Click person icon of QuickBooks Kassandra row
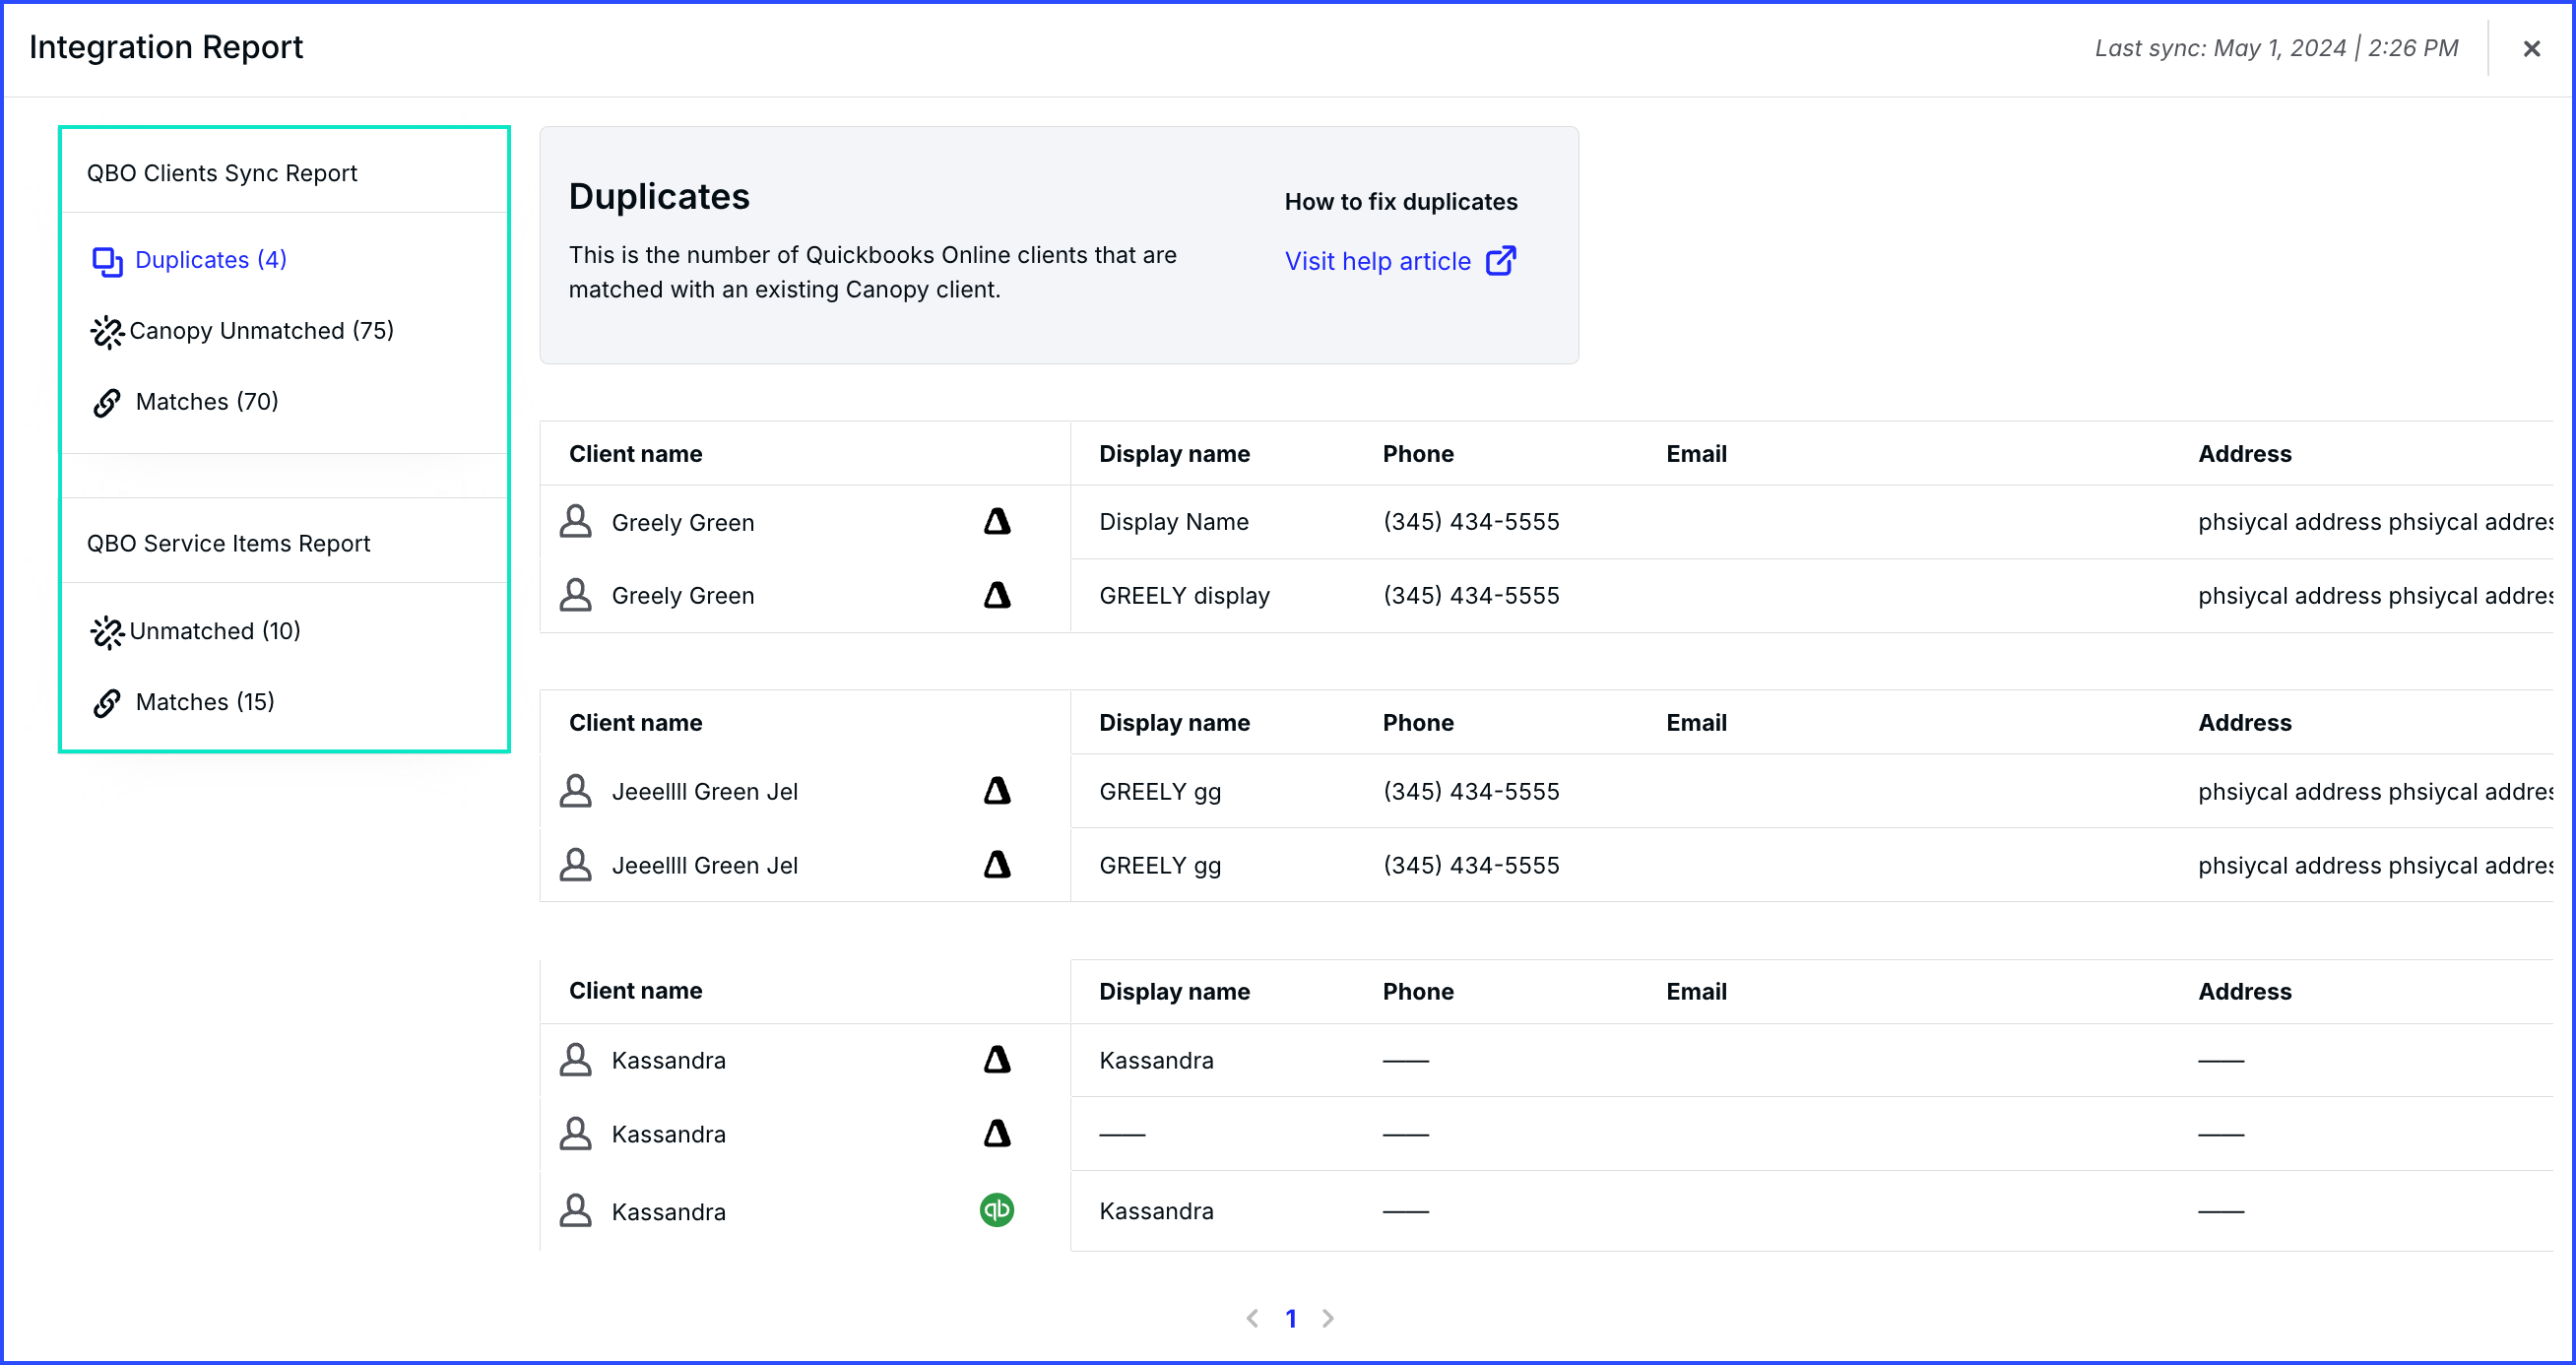Screen dimensions: 2576x1365 coord(576,1211)
